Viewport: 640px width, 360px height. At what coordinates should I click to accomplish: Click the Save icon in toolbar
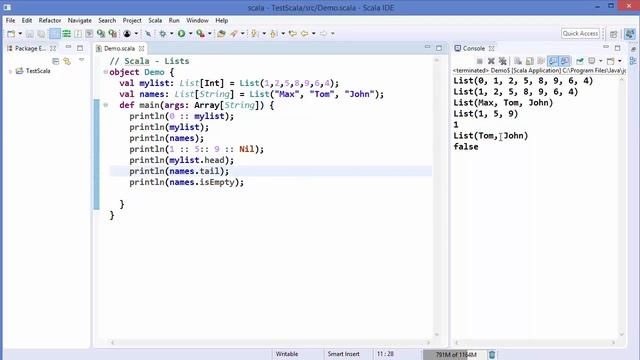tap(30, 33)
